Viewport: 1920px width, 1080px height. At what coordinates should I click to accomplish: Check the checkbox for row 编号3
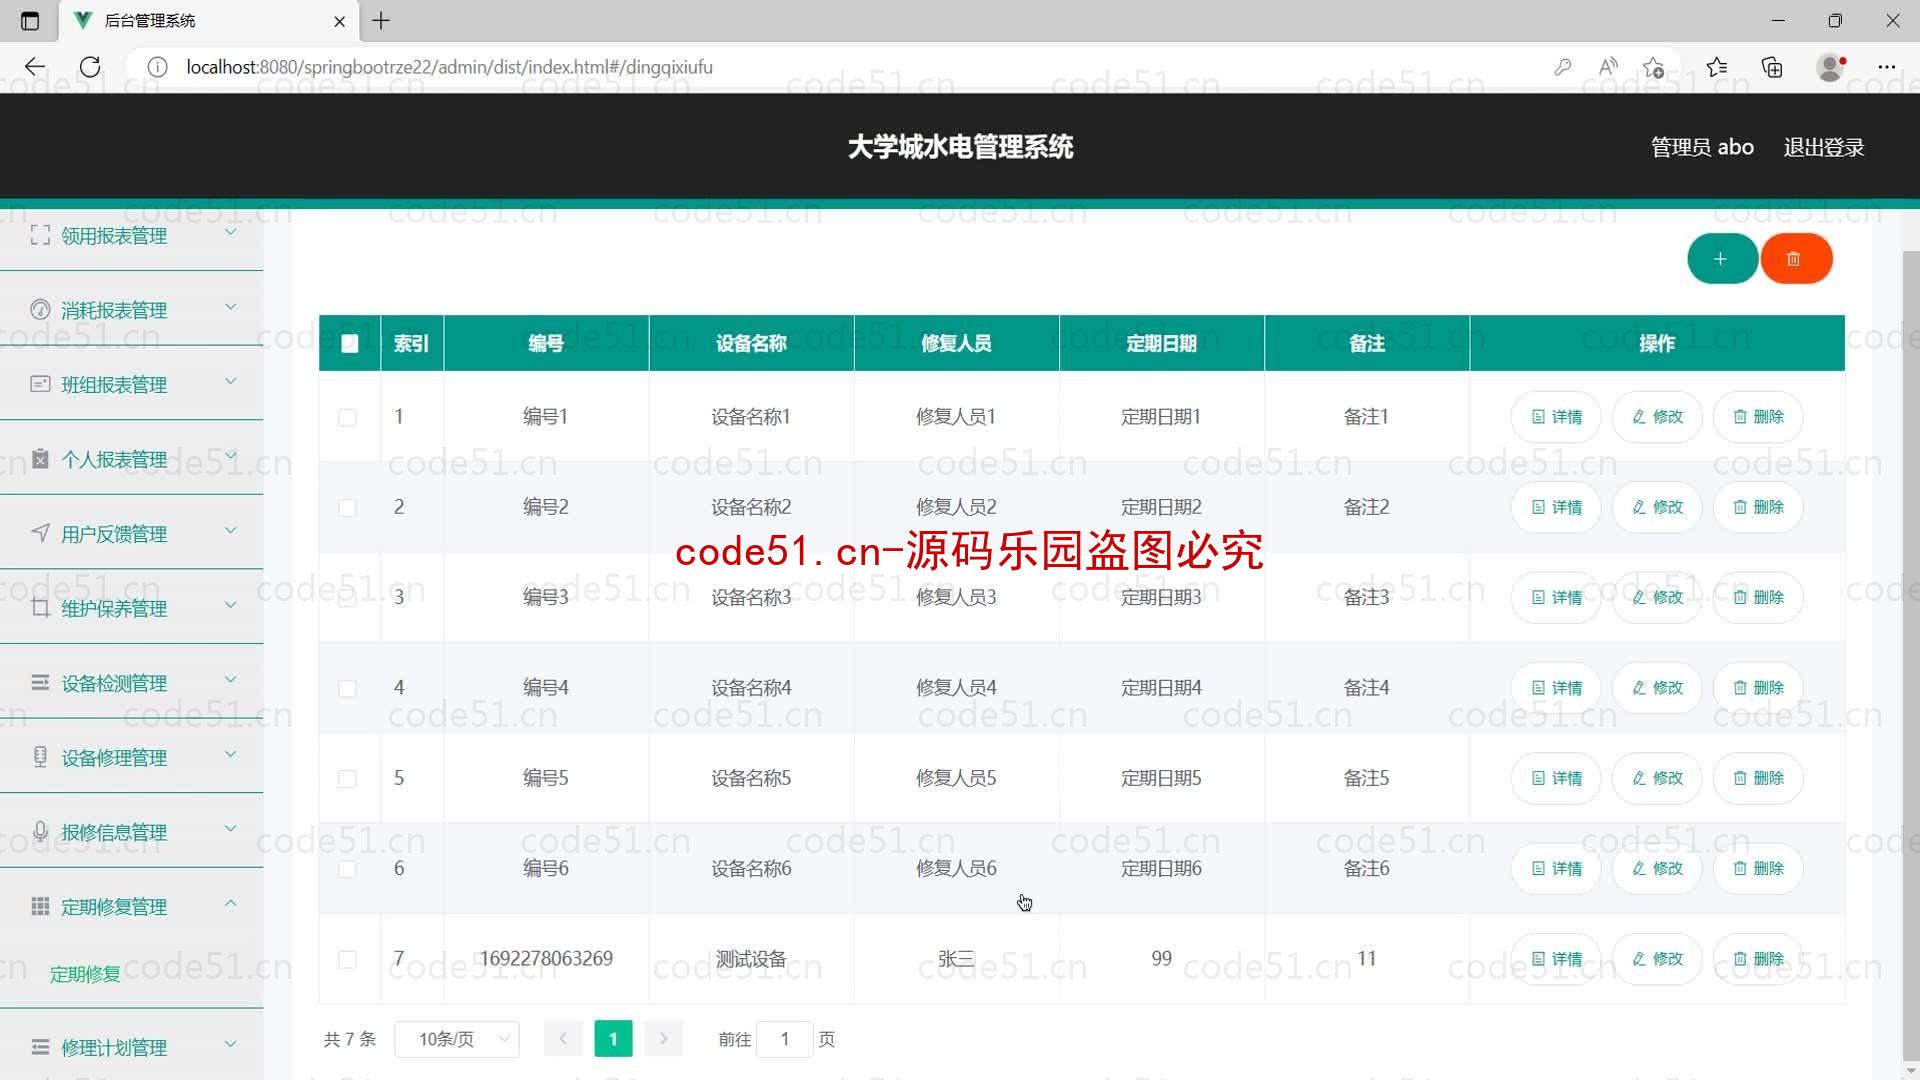click(347, 598)
